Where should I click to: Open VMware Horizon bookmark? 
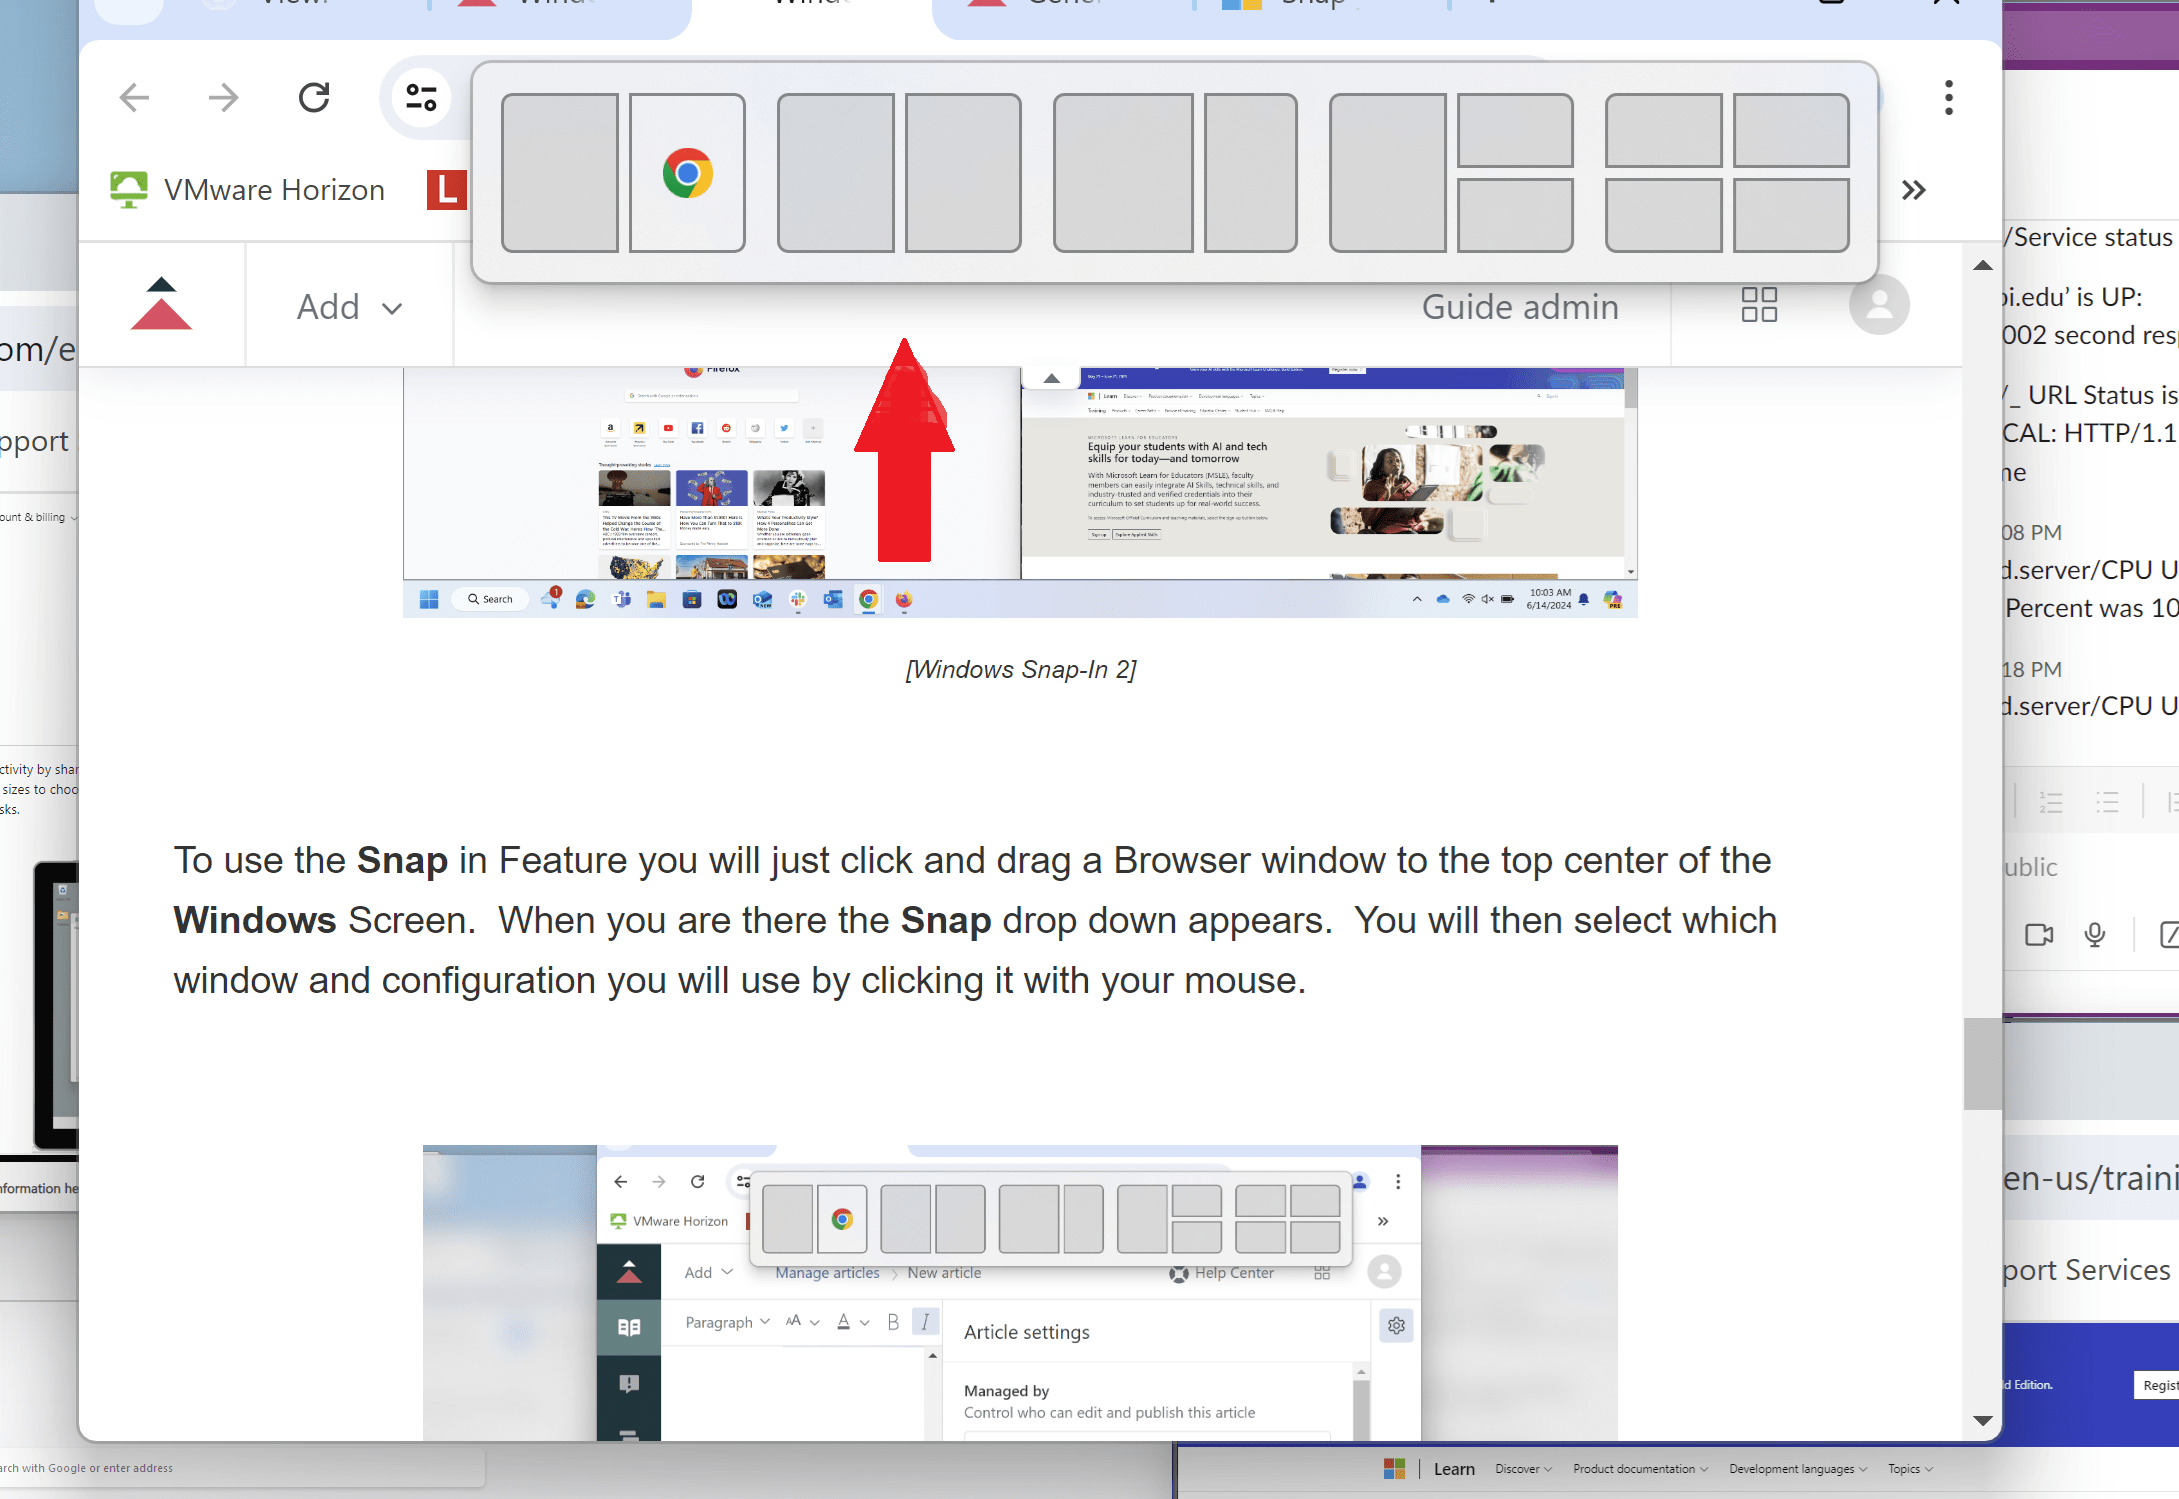point(248,190)
